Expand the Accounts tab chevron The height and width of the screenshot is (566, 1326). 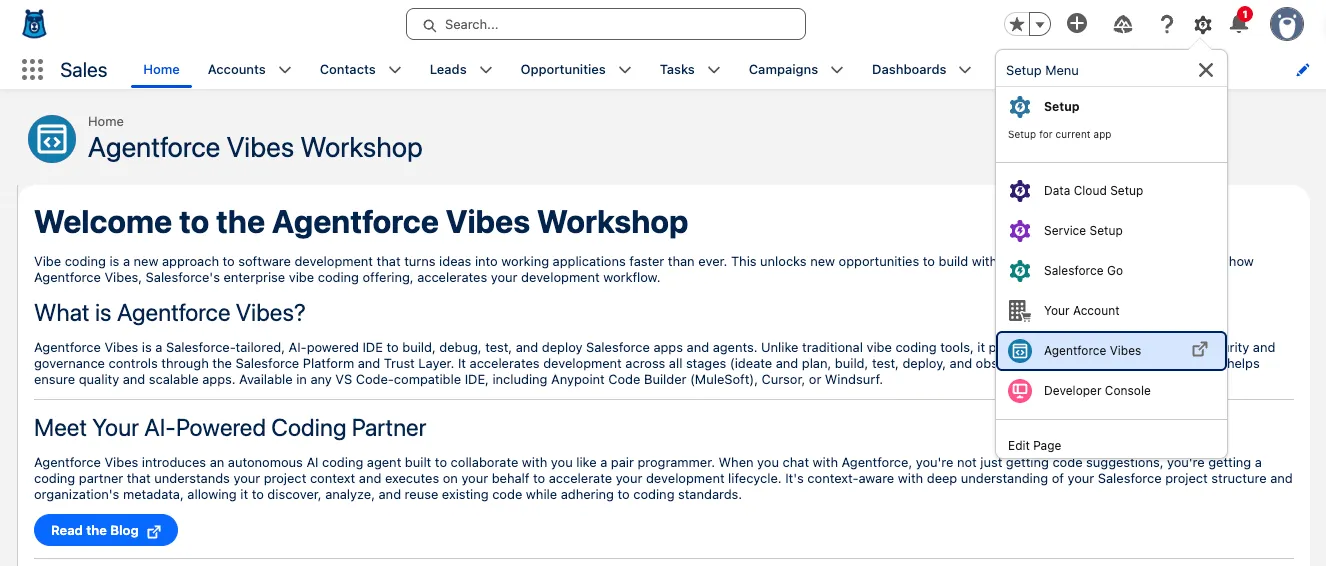coord(285,70)
